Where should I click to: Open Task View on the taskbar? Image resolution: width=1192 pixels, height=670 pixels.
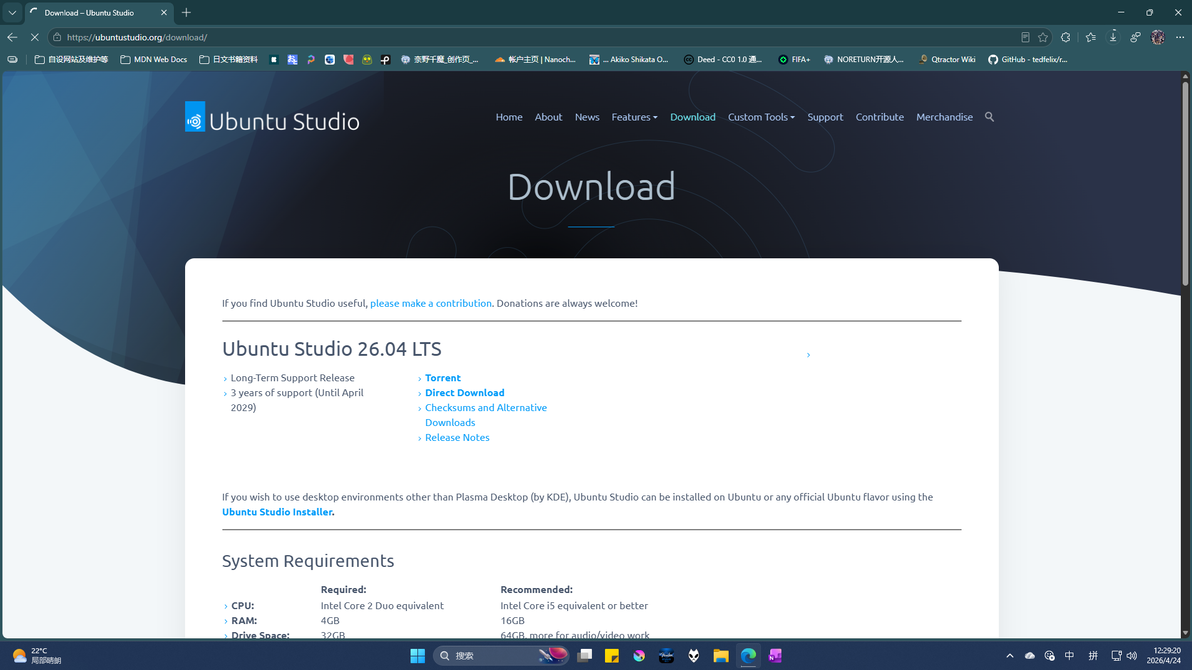click(x=585, y=656)
